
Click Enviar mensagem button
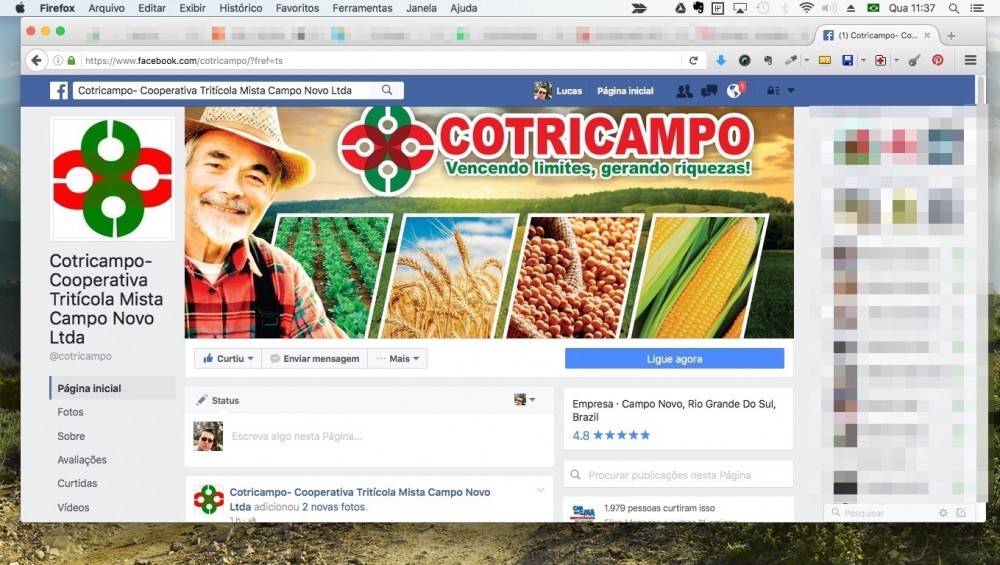pyautogui.click(x=314, y=358)
